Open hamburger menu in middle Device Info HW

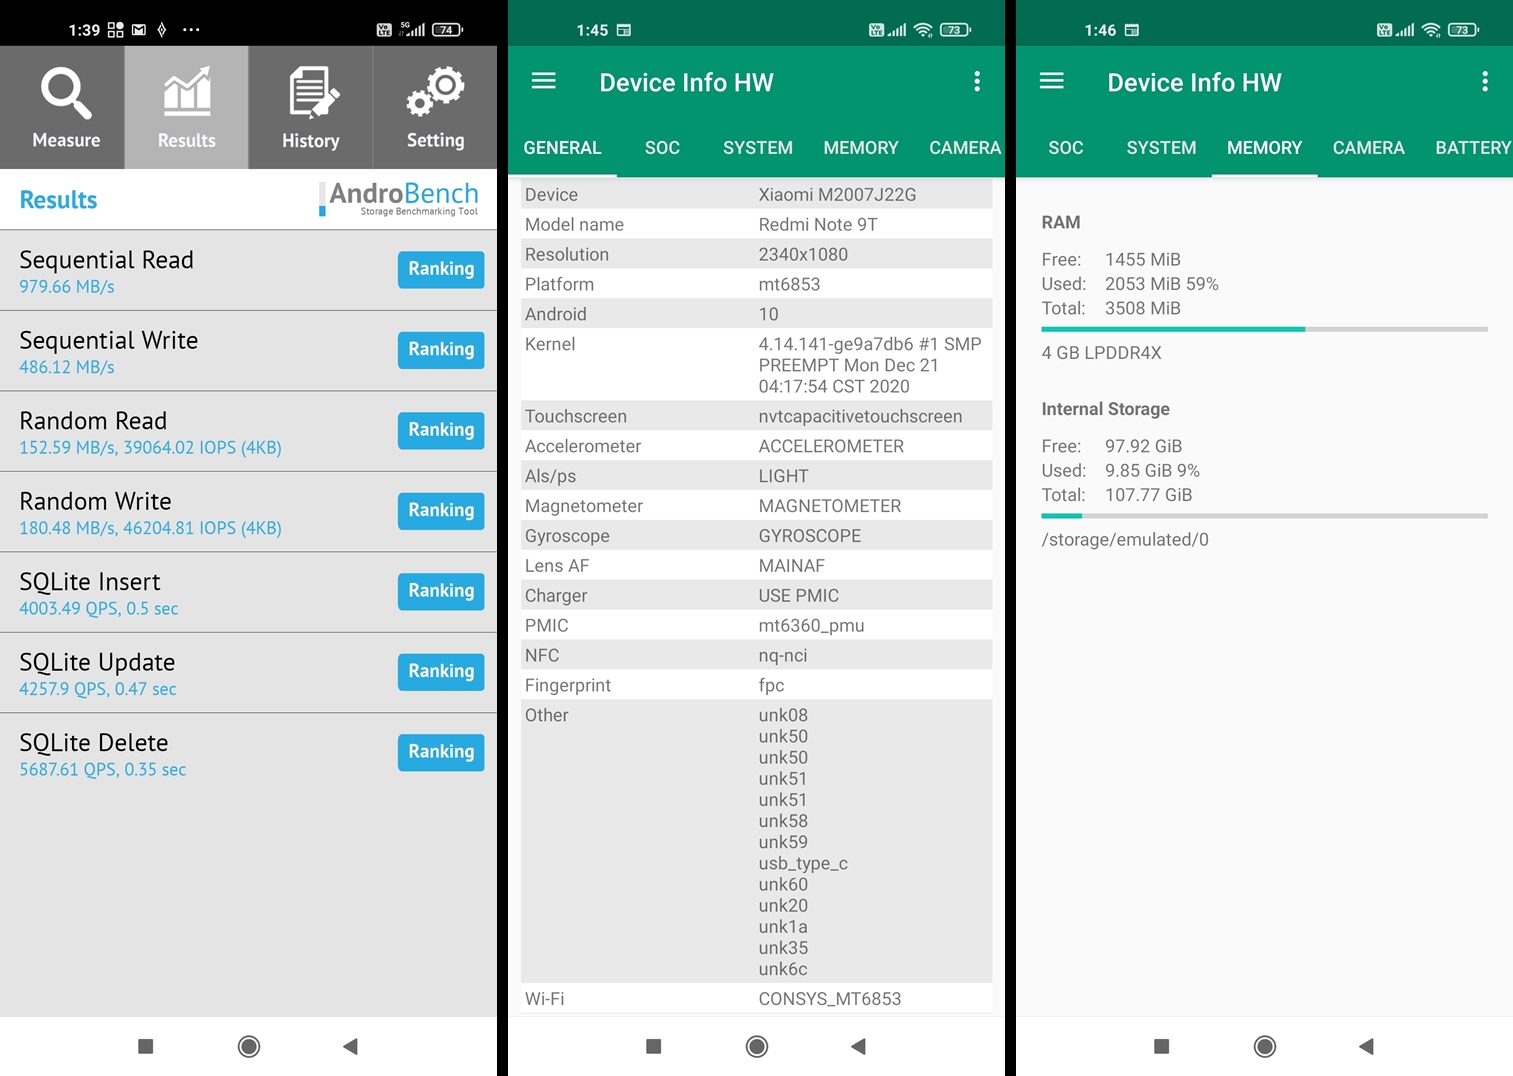click(543, 81)
